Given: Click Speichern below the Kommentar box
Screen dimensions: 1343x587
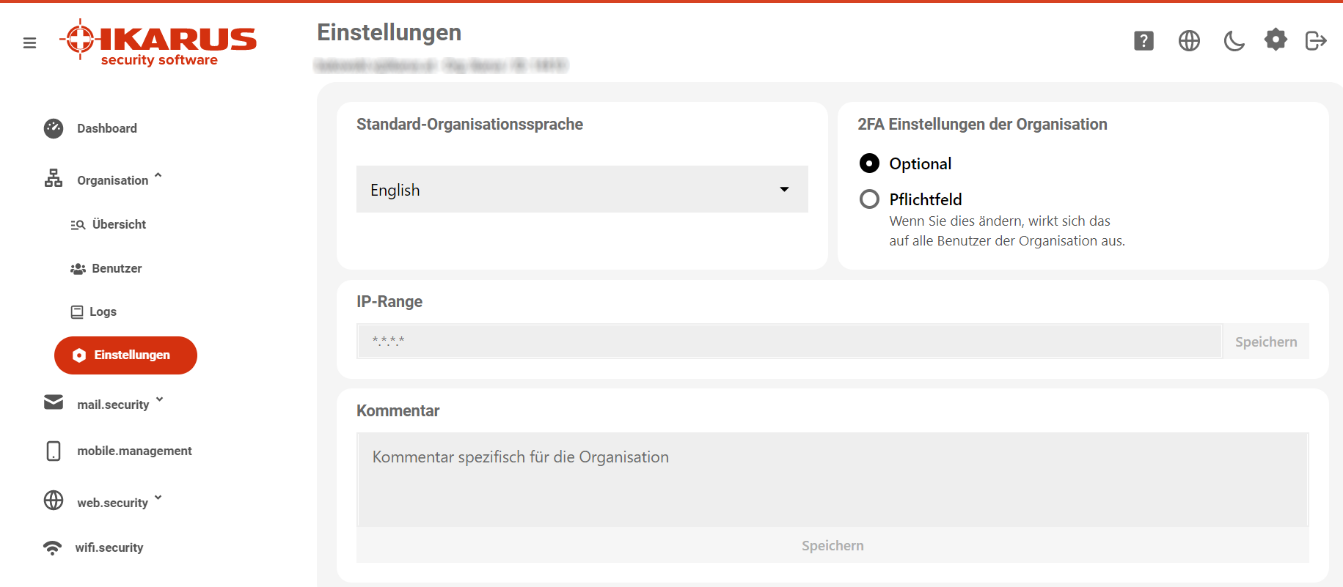Looking at the screenshot, I should pyautogui.click(x=832, y=545).
